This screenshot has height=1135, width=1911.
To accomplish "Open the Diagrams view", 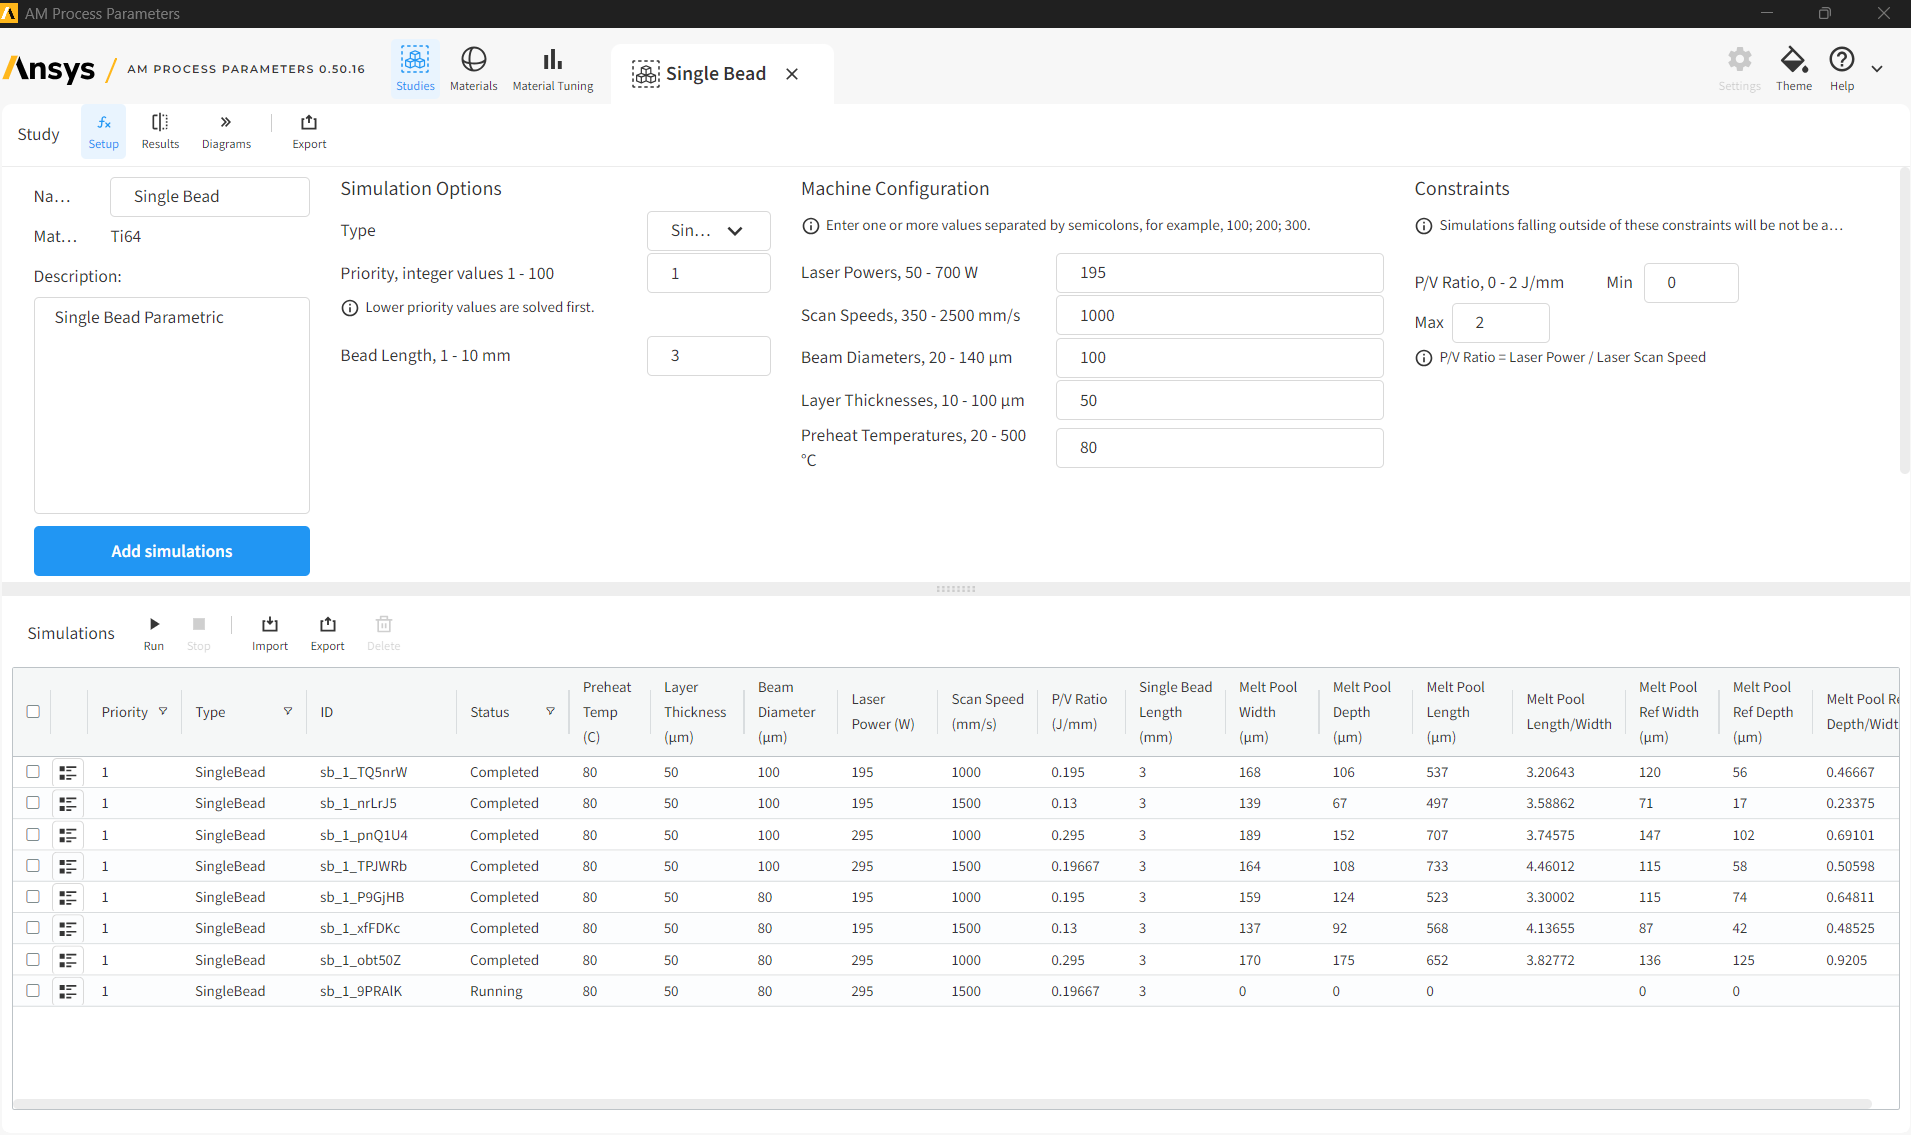I will [x=226, y=131].
